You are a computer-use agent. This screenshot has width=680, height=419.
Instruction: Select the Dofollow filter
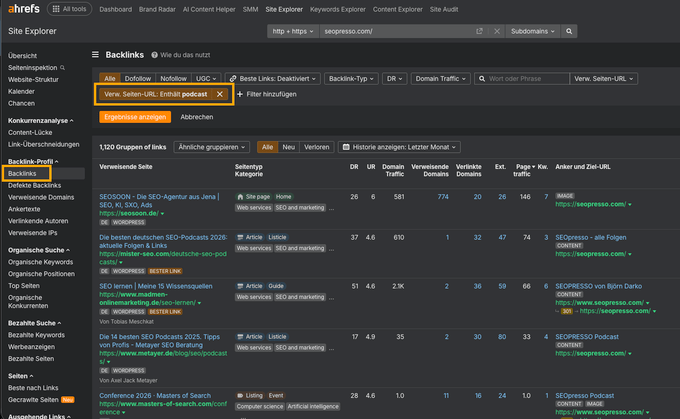(x=137, y=79)
